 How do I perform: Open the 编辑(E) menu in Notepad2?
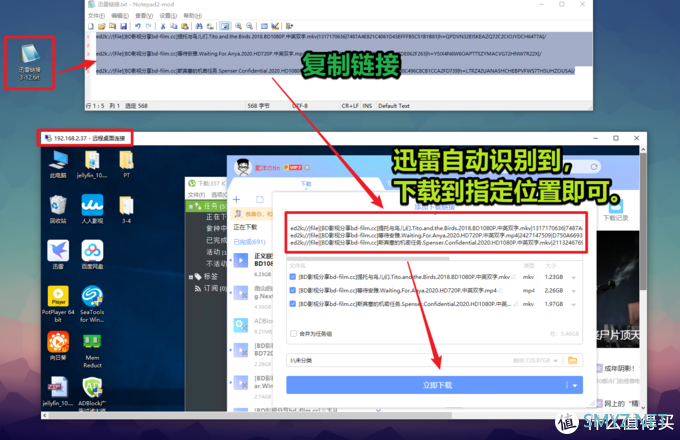click(x=120, y=16)
